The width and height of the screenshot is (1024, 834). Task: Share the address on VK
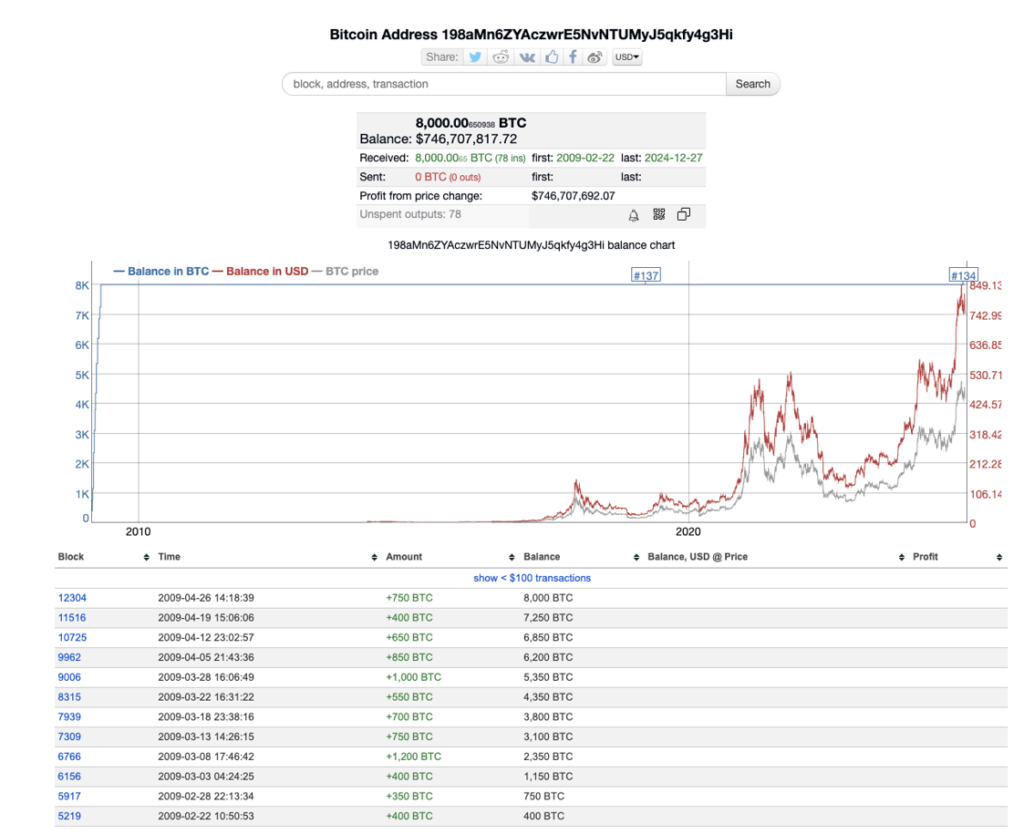pyautogui.click(x=528, y=57)
